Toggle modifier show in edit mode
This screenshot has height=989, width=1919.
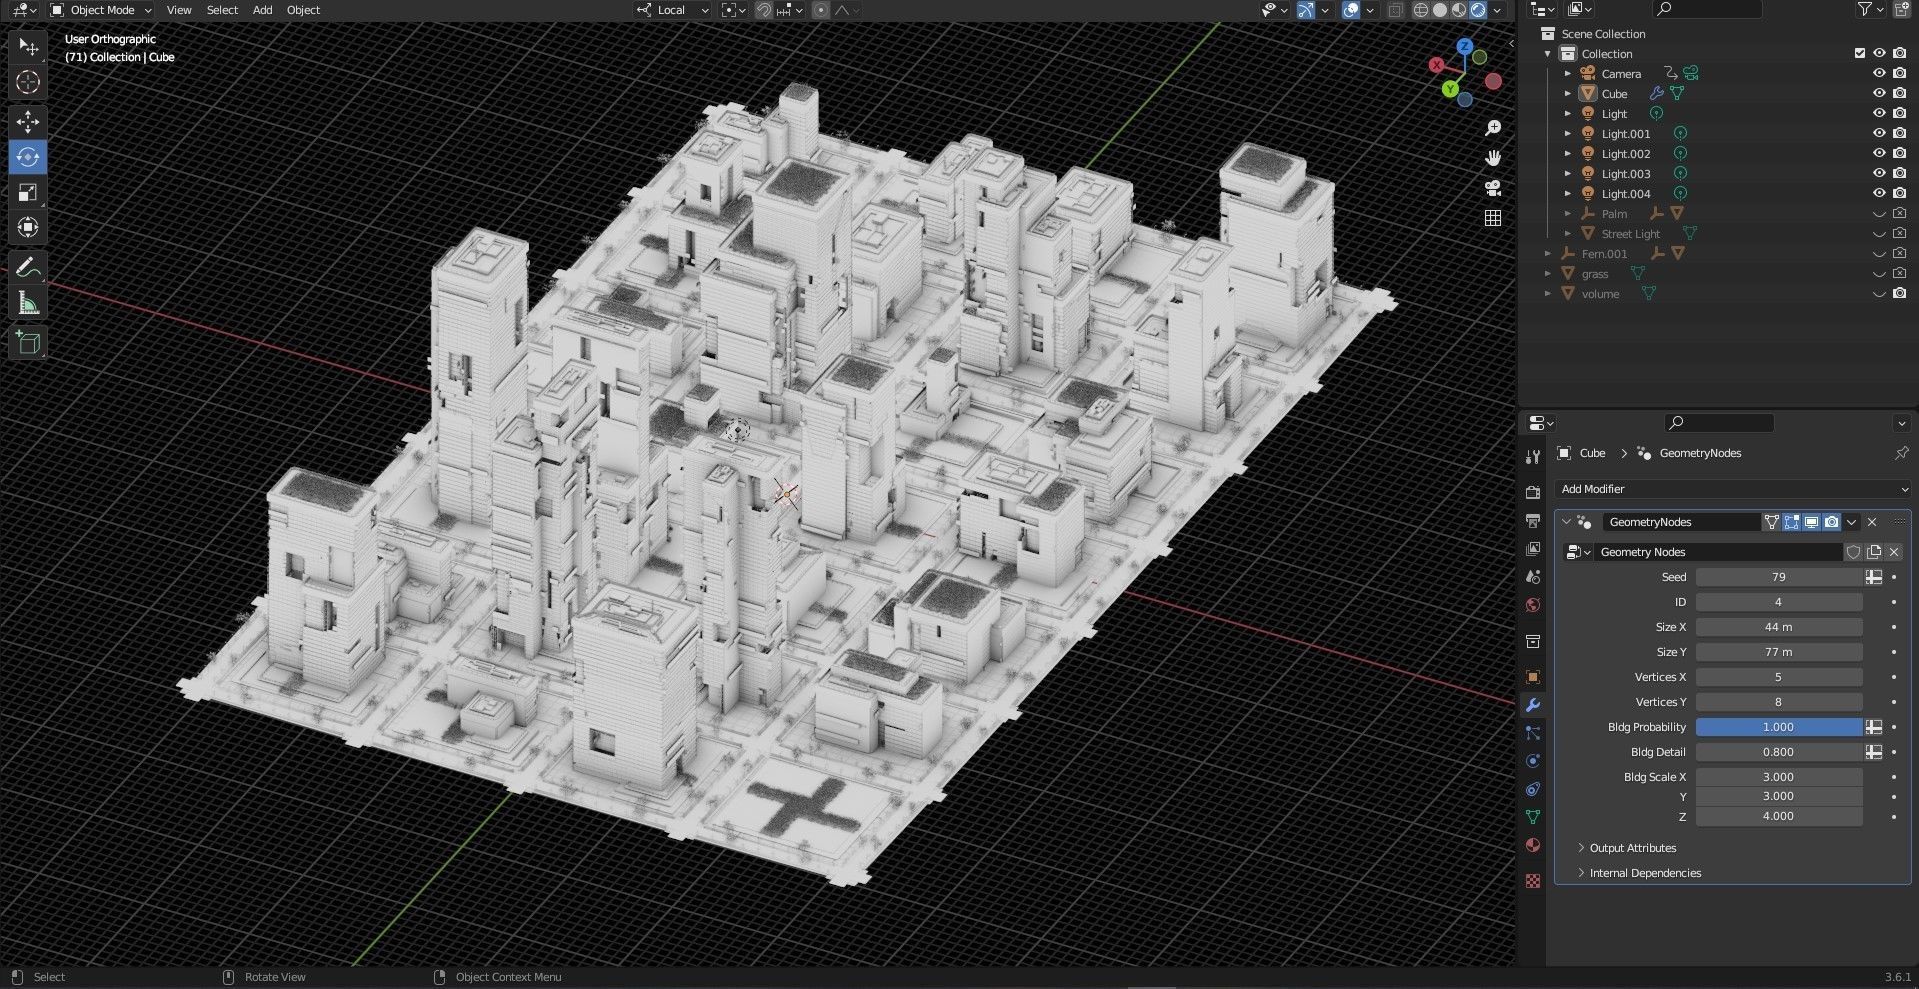tap(1791, 522)
